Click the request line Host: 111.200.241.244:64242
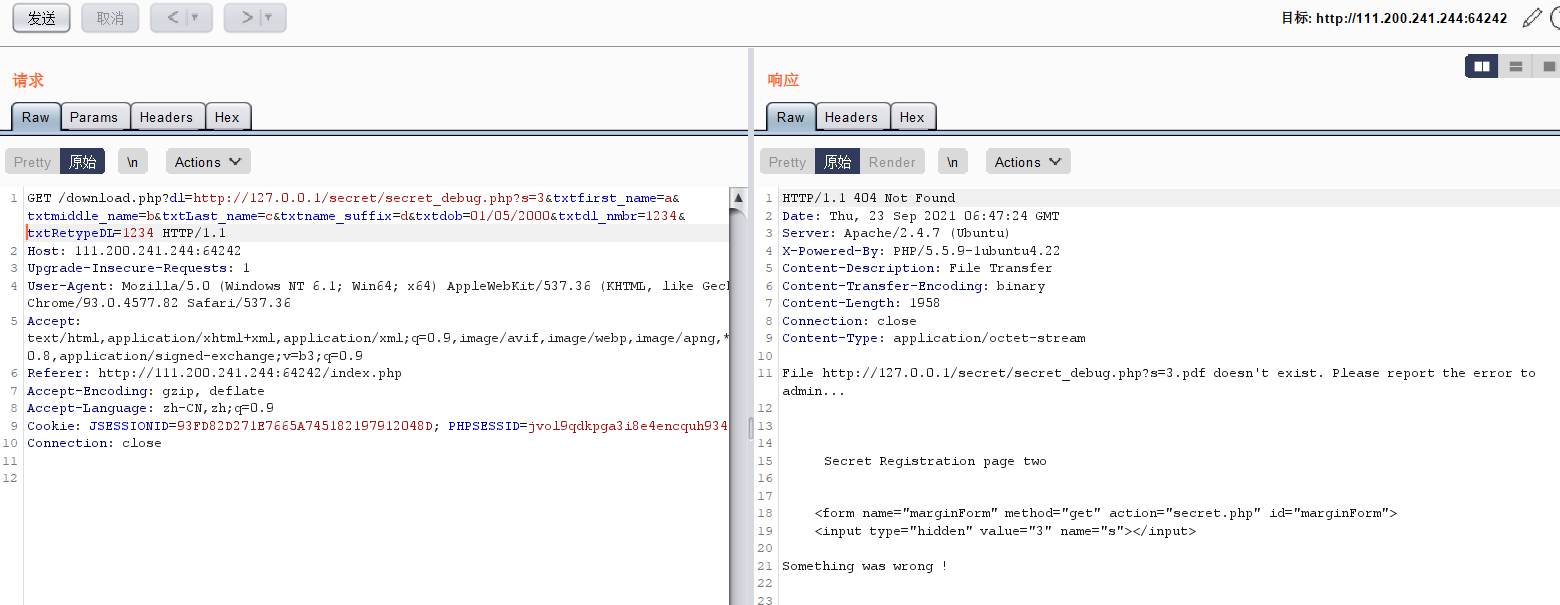Image resolution: width=1560 pixels, height=605 pixels. click(134, 251)
